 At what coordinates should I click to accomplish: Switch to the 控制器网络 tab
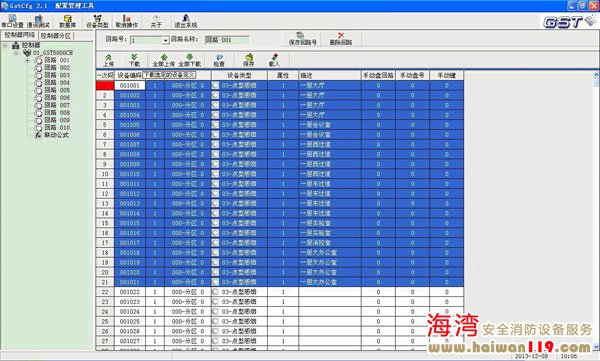click(x=20, y=35)
